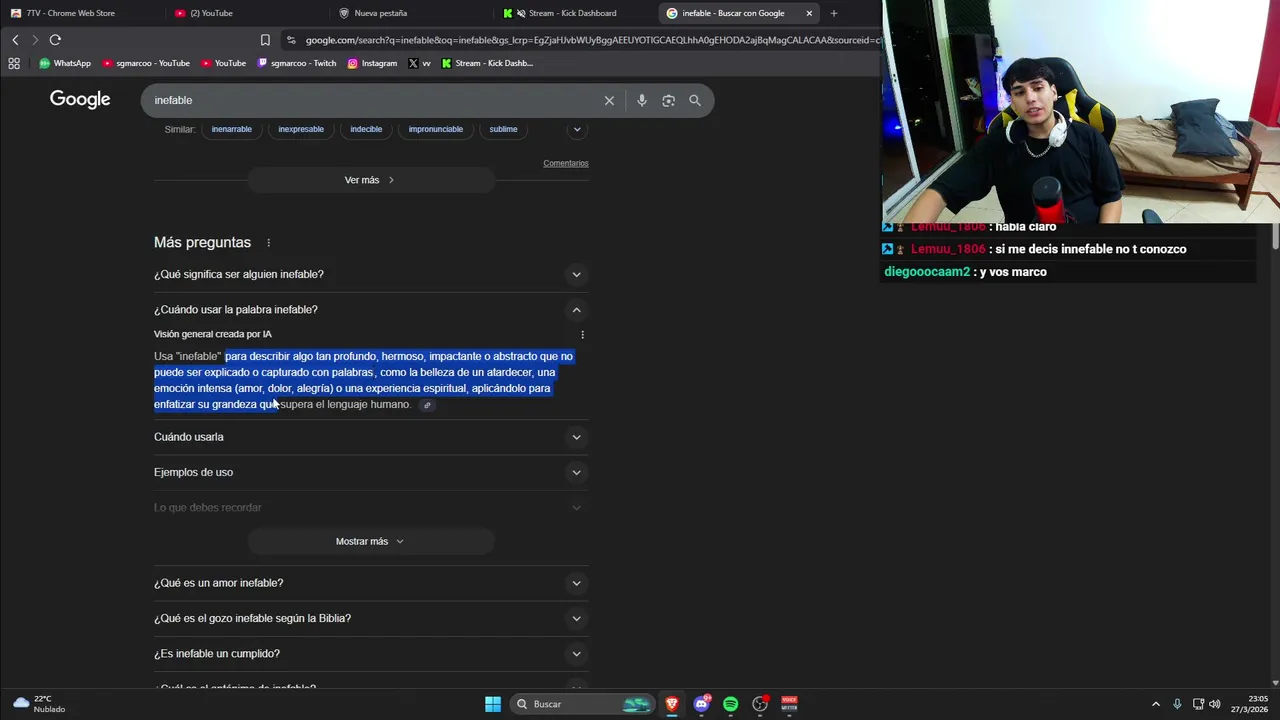Go forward with the browser forward arrow
This screenshot has width=1280, height=720.
click(35, 40)
